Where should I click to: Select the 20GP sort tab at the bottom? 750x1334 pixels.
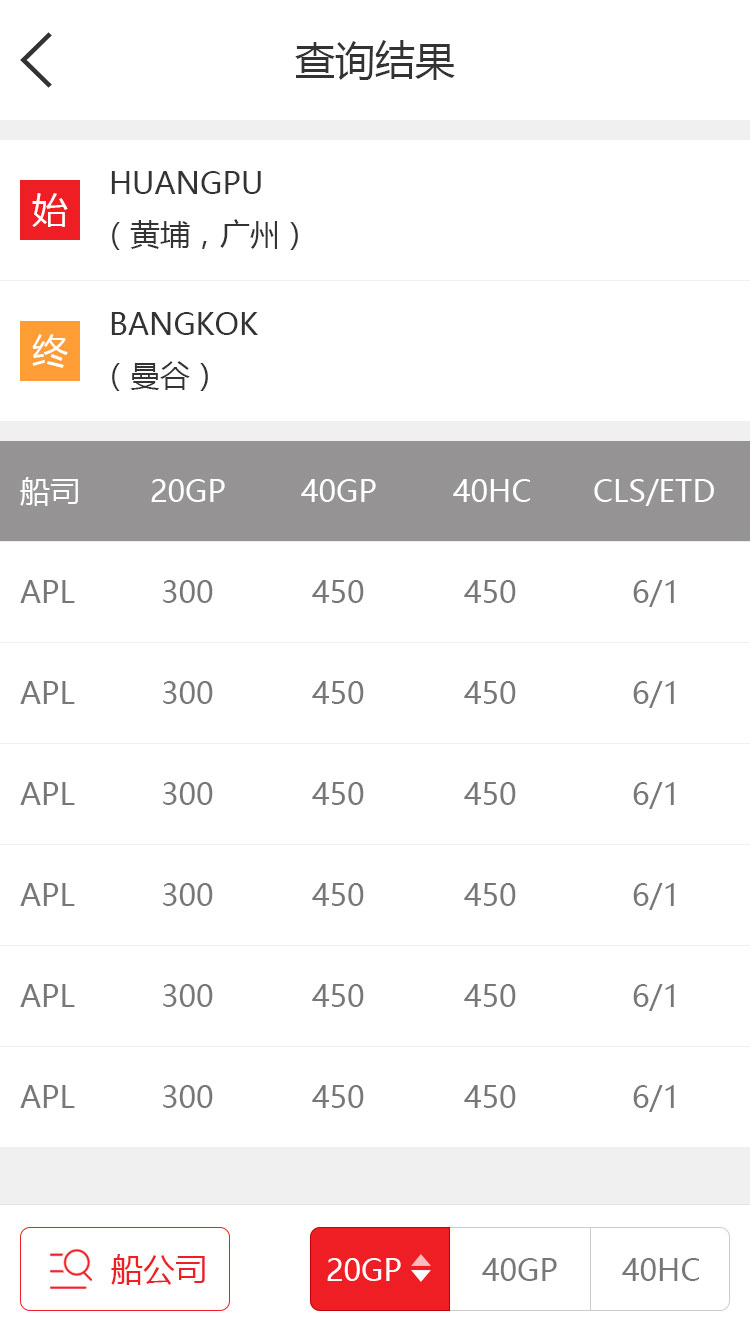pos(380,1269)
